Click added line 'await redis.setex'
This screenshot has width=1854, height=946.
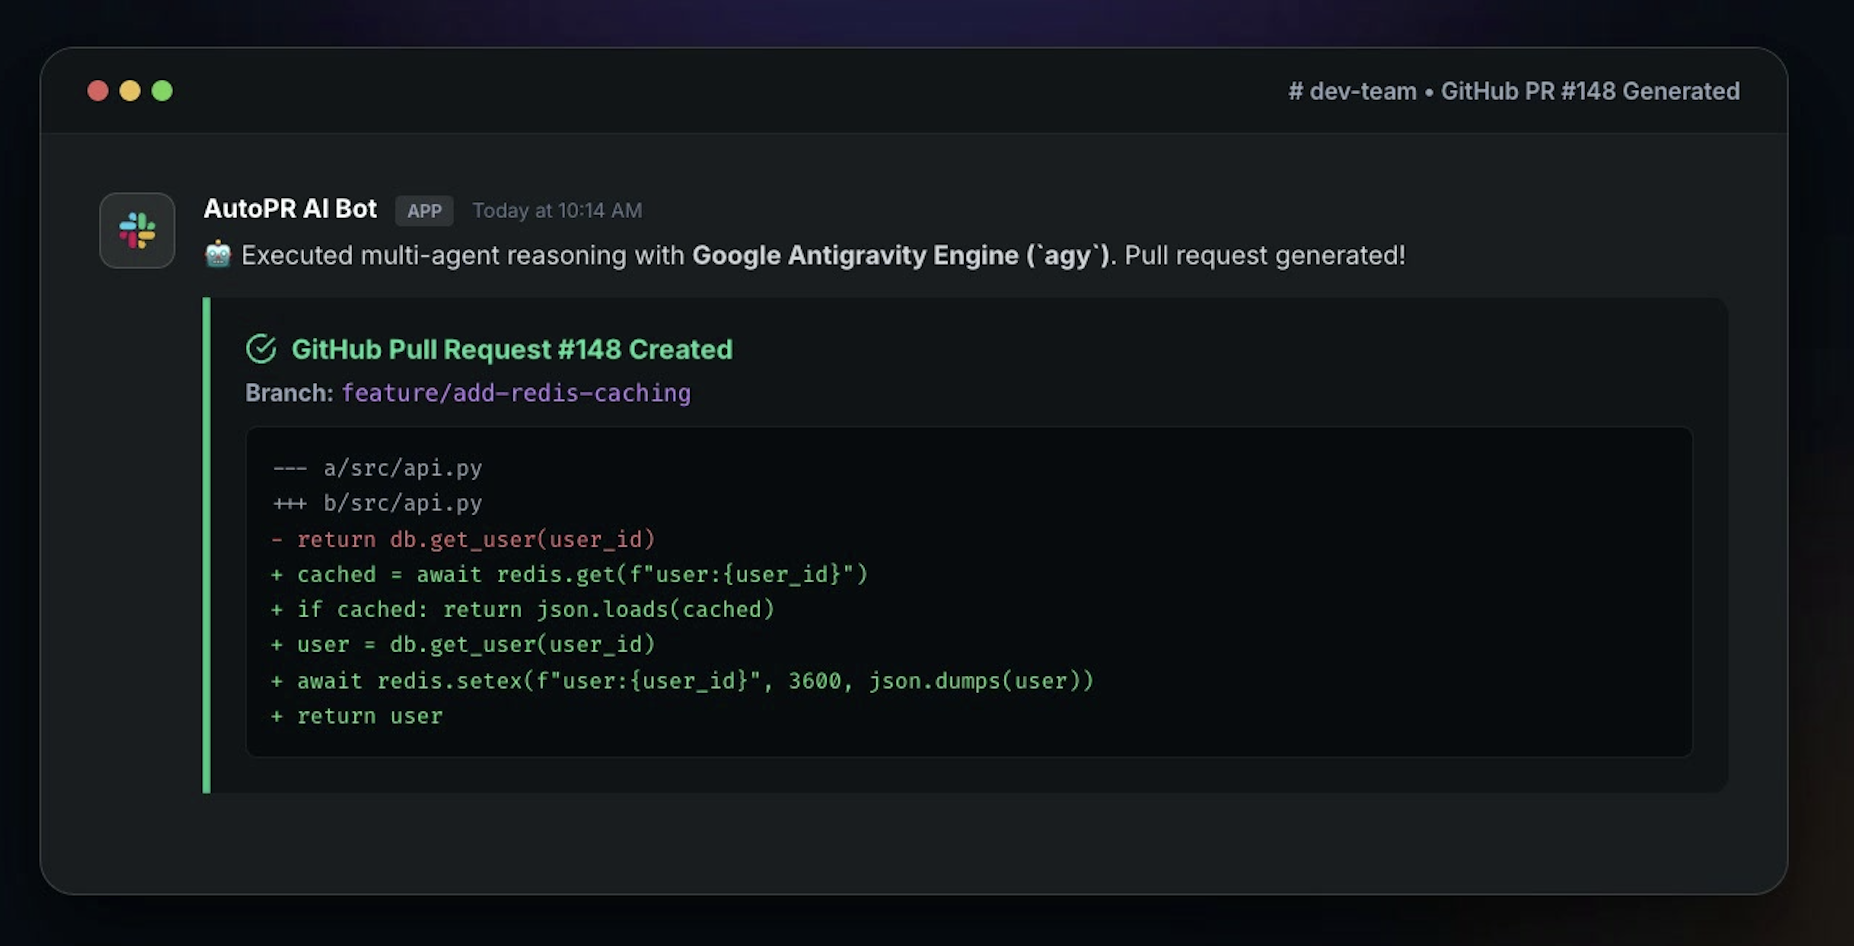pos(682,681)
